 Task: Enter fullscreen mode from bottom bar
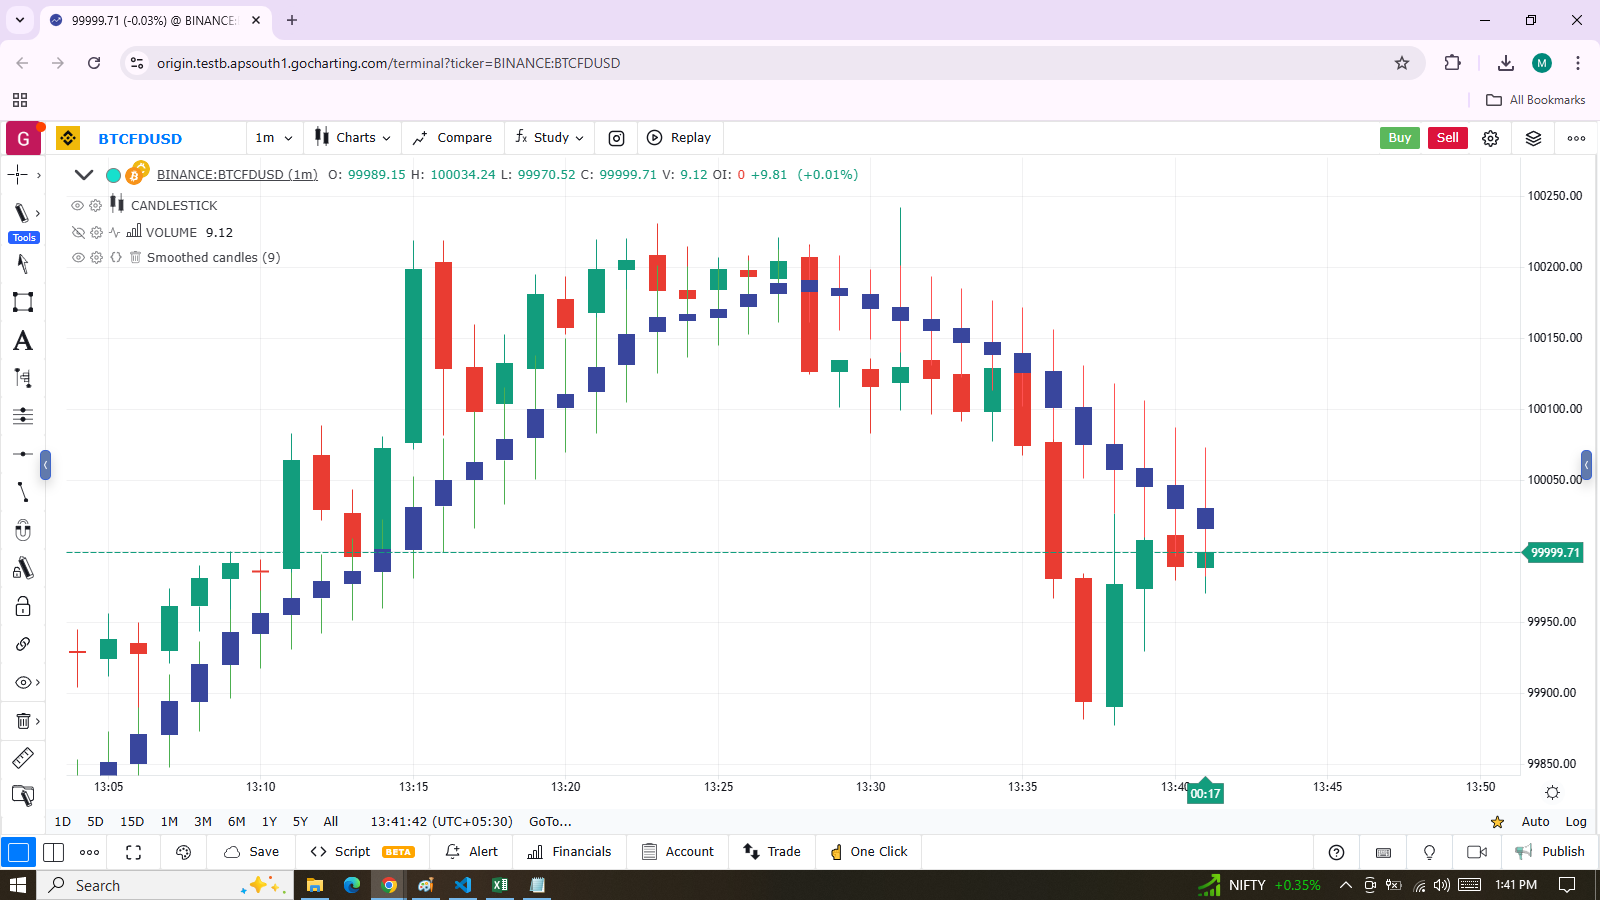(133, 852)
